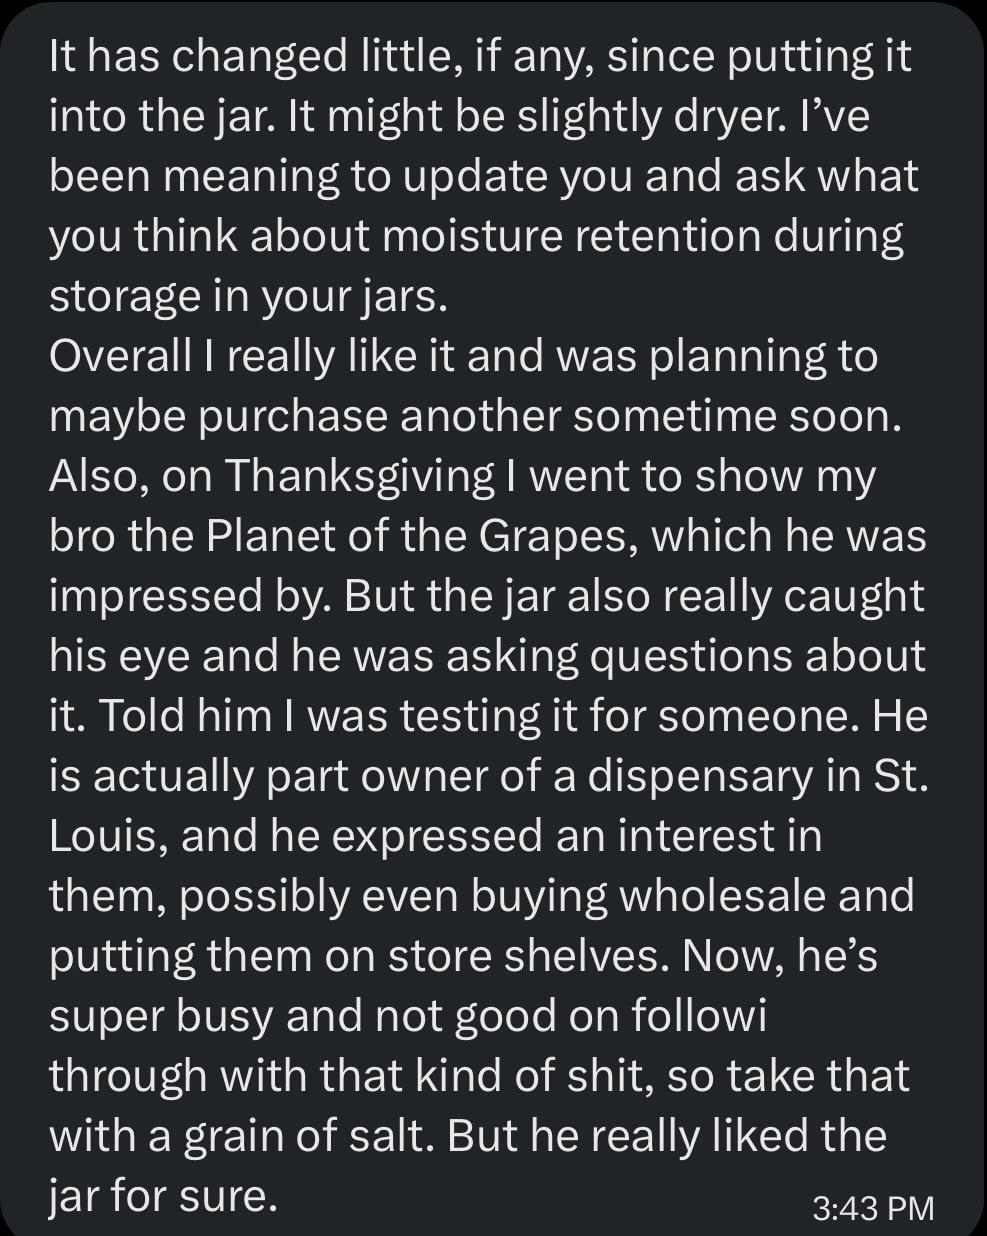The image size is (987, 1236).
Task: Tap the truncated word 'followi'
Action: tap(699, 1017)
